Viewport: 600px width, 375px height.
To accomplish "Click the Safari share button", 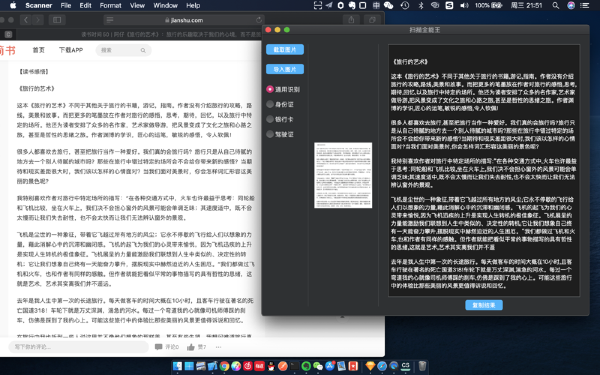I will (x=351, y=20).
